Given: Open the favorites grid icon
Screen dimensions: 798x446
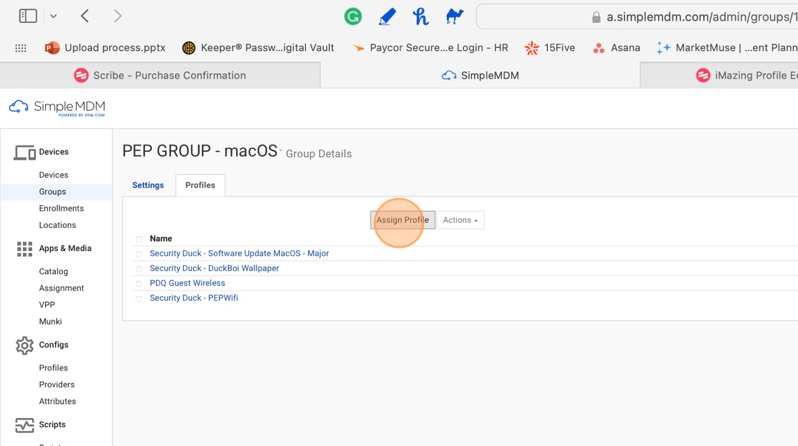Looking at the screenshot, I should (21, 48).
